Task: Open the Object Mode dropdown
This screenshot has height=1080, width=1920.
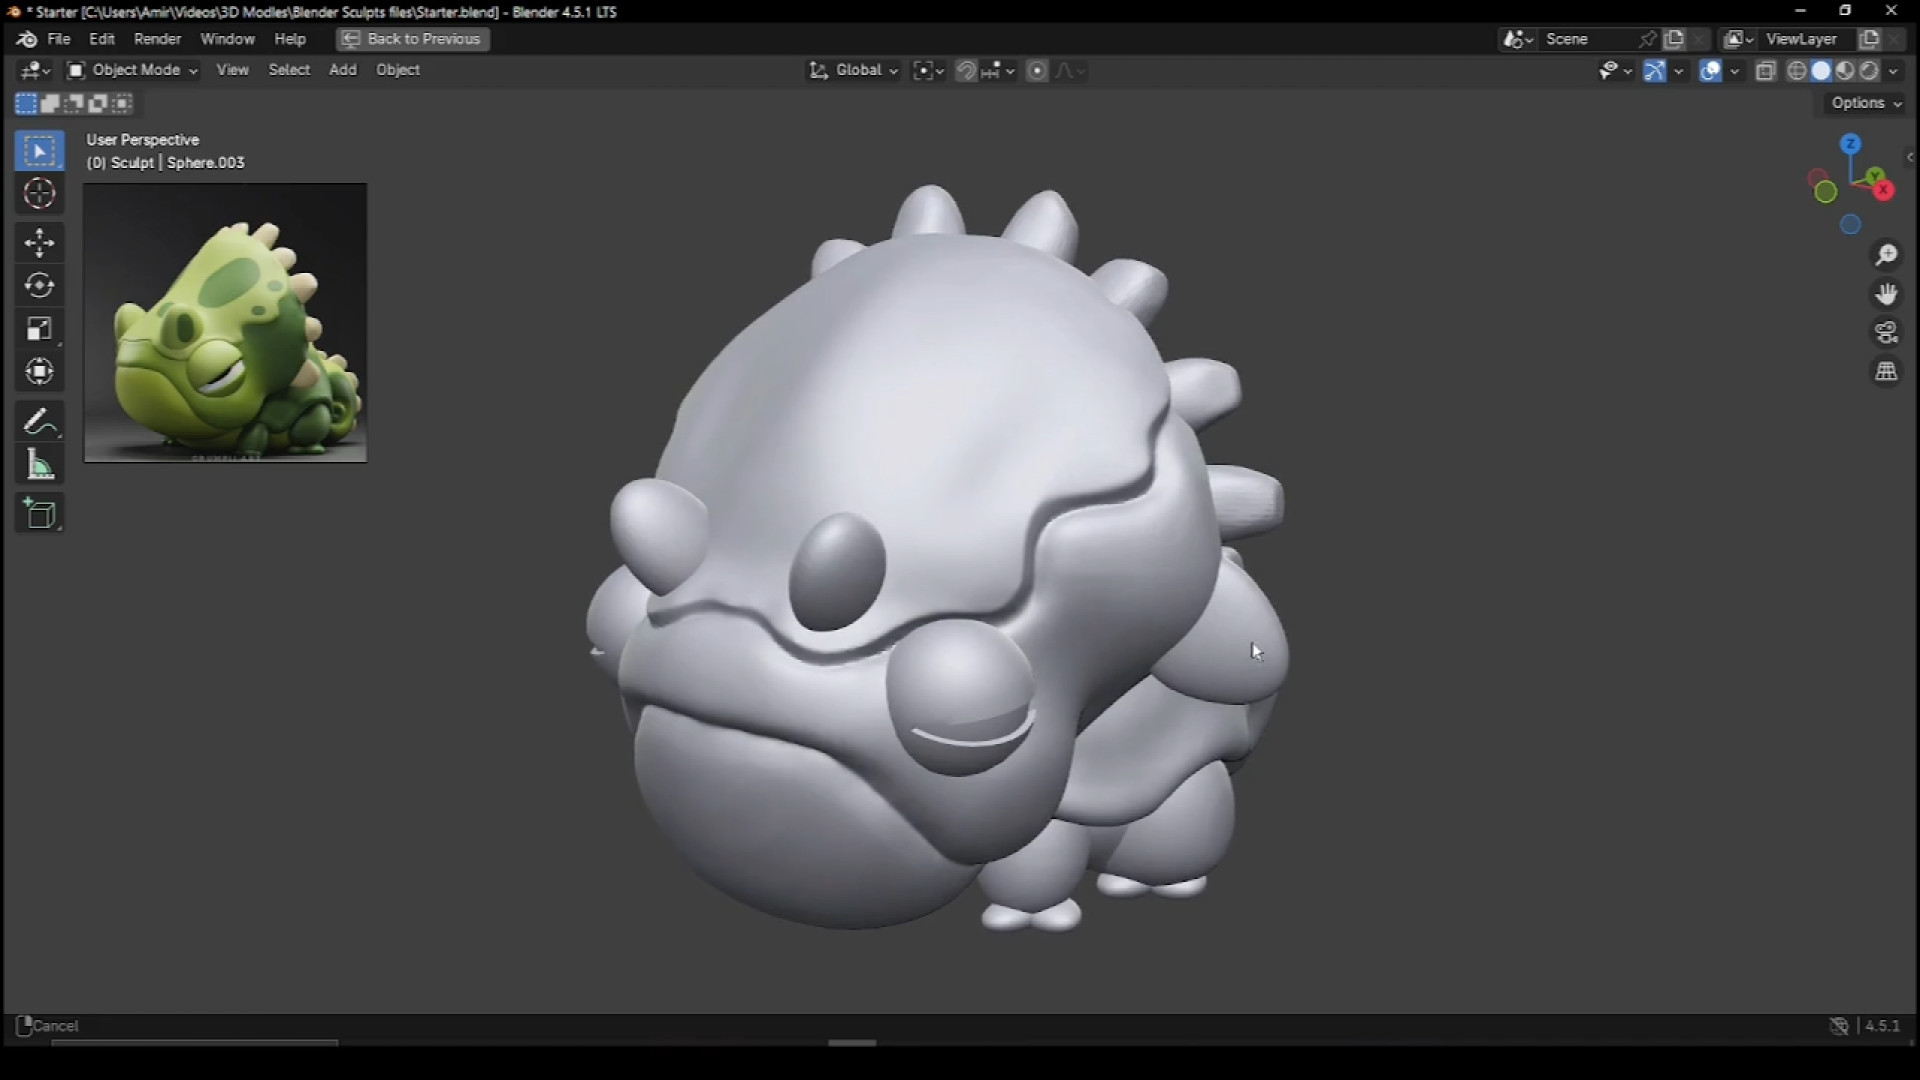Action: pyautogui.click(x=133, y=70)
